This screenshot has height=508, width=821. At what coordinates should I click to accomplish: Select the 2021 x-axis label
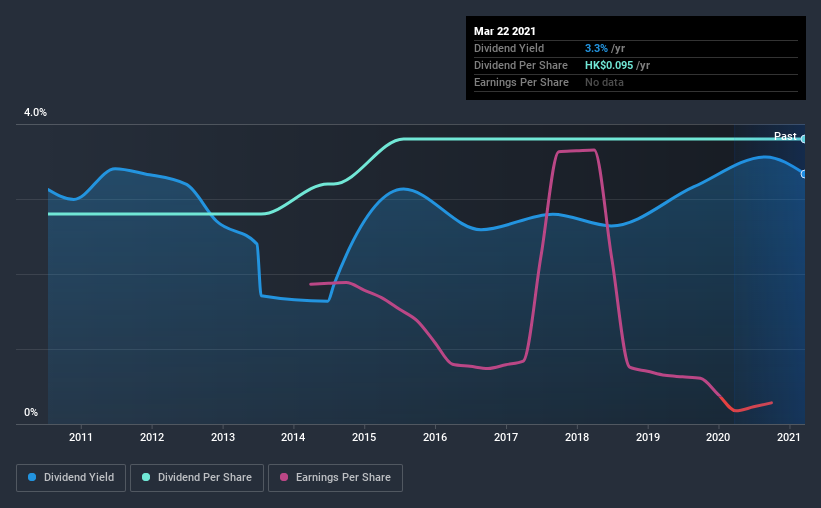[x=789, y=437]
